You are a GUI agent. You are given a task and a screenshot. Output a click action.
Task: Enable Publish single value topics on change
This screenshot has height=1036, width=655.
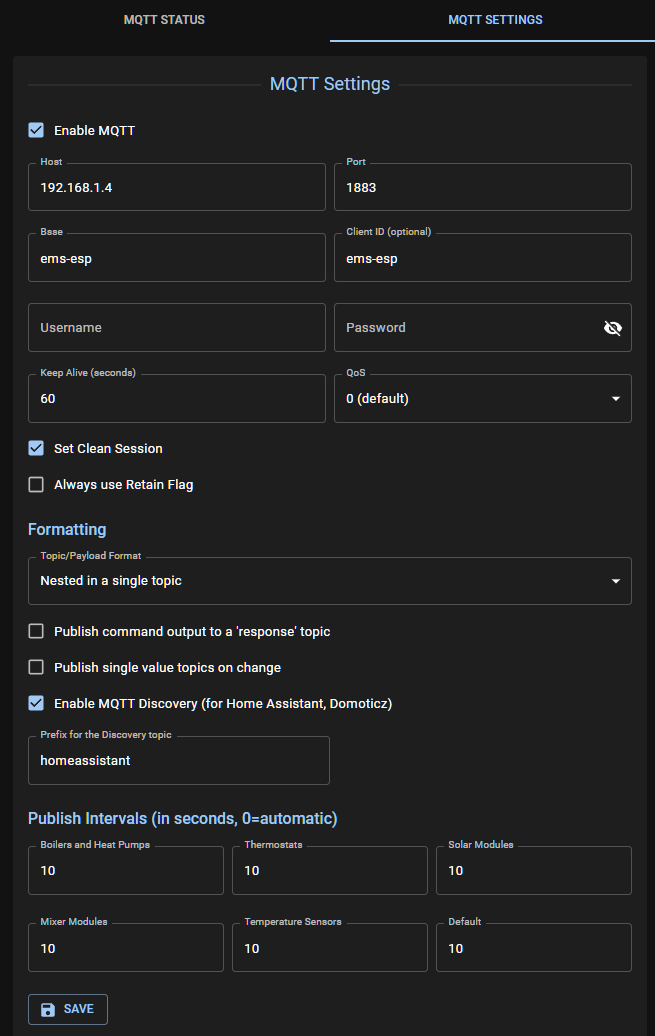click(36, 667)
